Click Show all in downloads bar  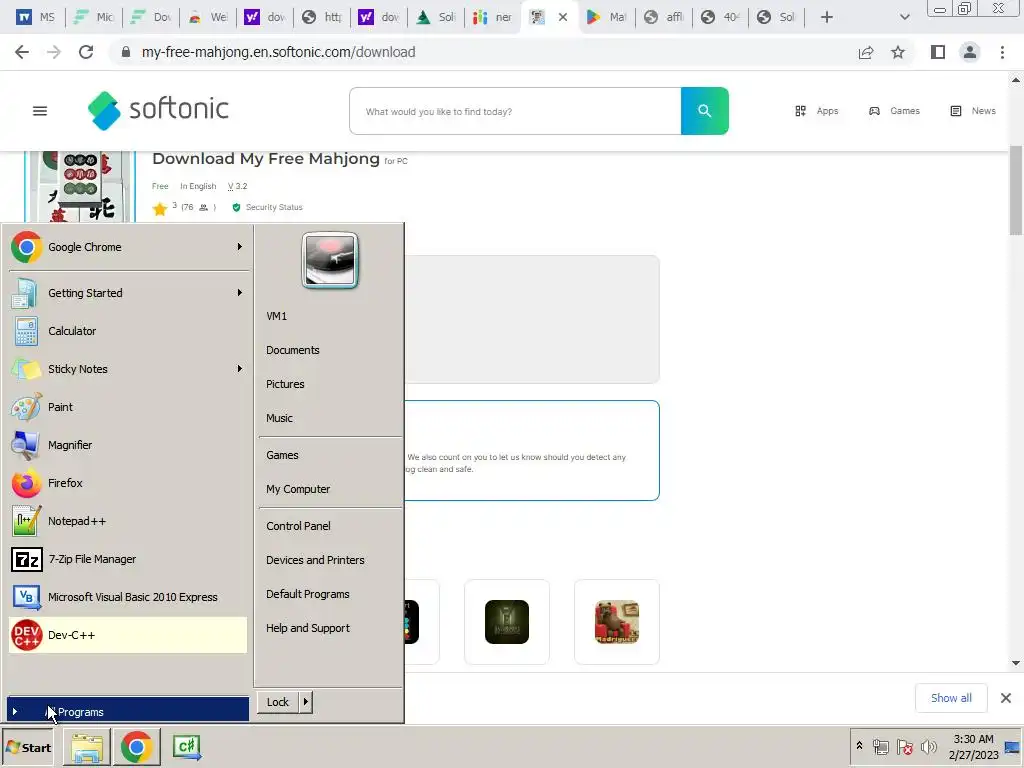tap(951, 698)
